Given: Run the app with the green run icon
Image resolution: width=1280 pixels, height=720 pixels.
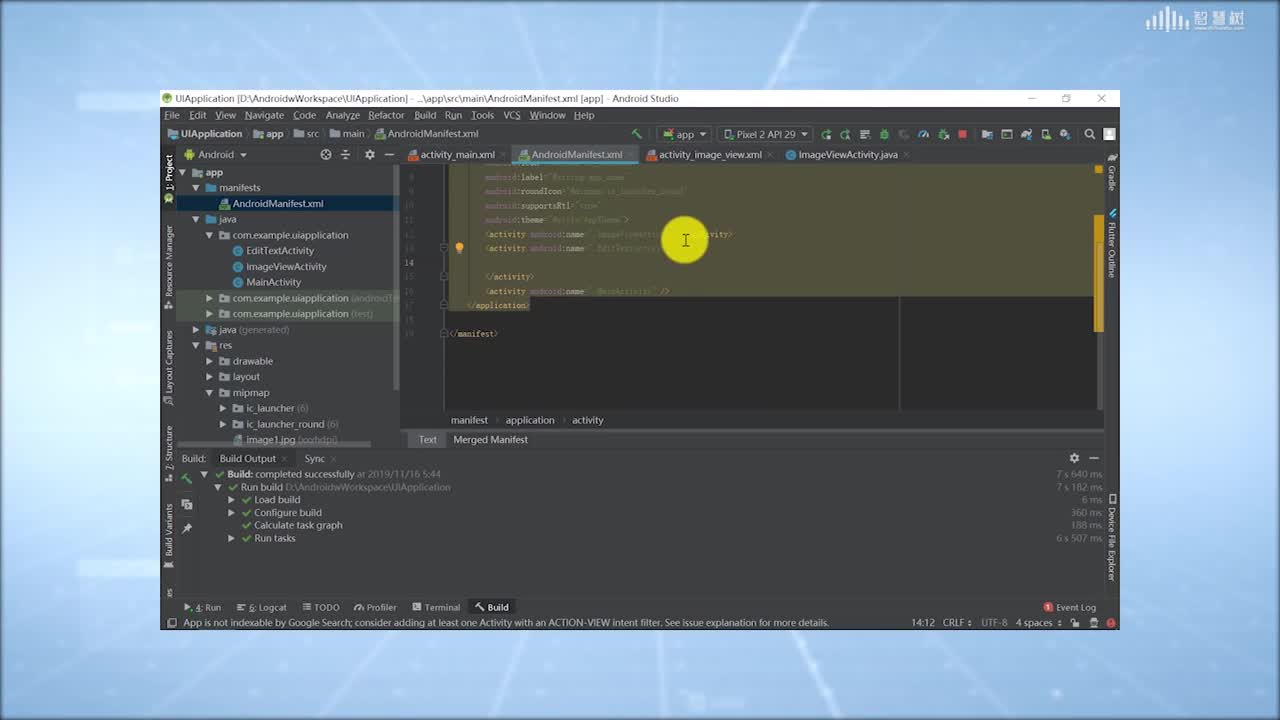Looking at the screenshot, I should coord(826,134).
